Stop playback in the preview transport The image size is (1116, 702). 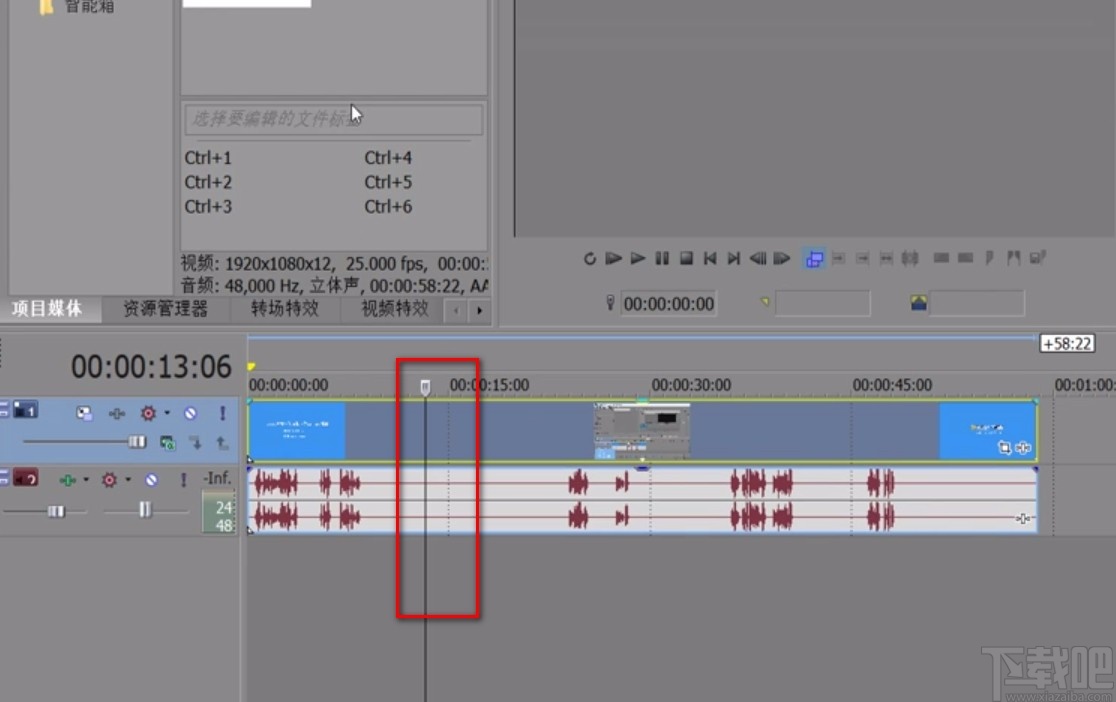click(686, 259)
